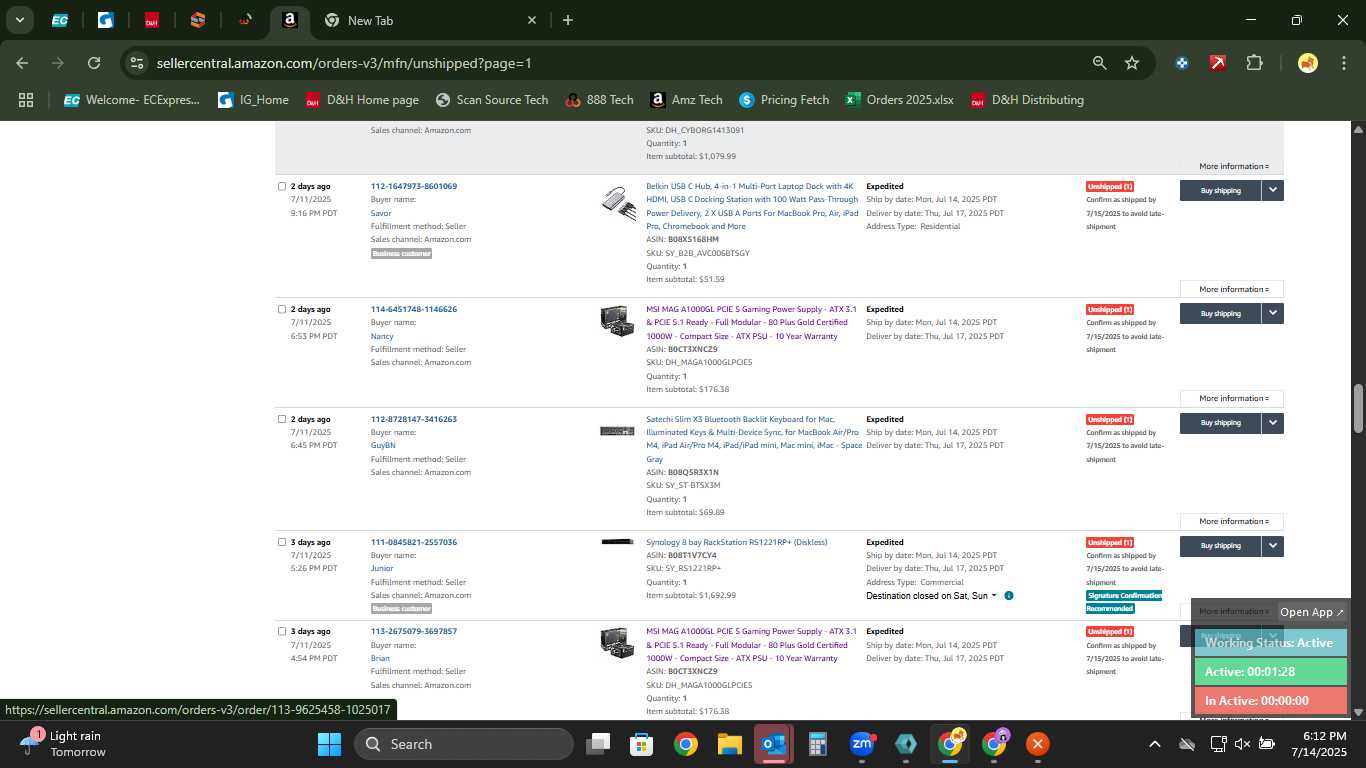The width and height of the screenshot is (1366, 768).
Task: Buy shipping for Nancy's MSI power supply order
Action: [1220, 313]
